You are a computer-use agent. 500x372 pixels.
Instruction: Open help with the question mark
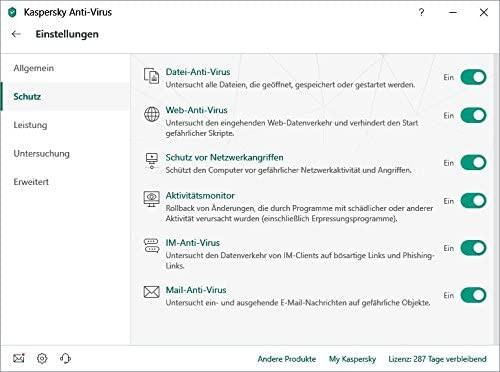(x=421, y=12)
